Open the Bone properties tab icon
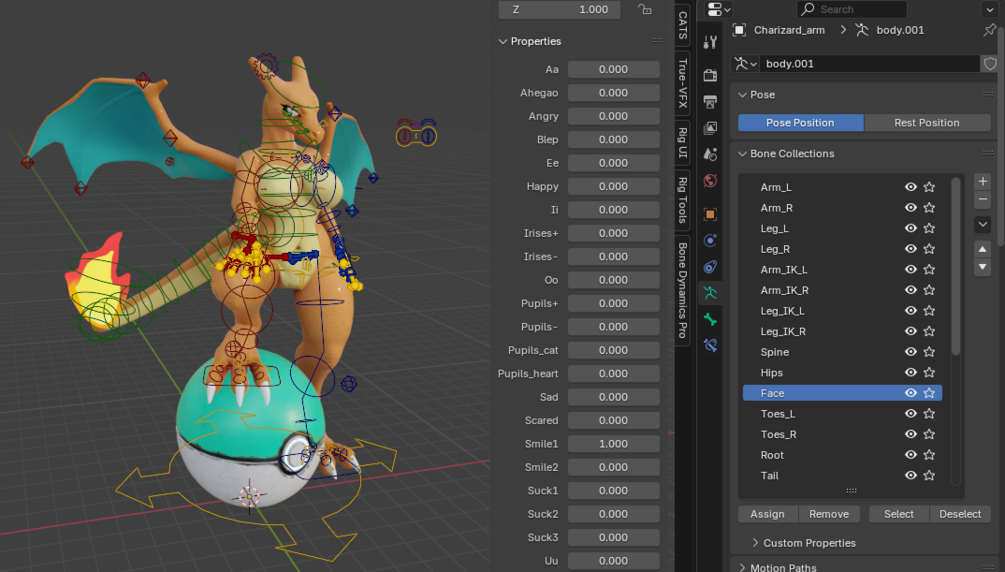The height and width of the screenshot is (572, 1005). 710,319
